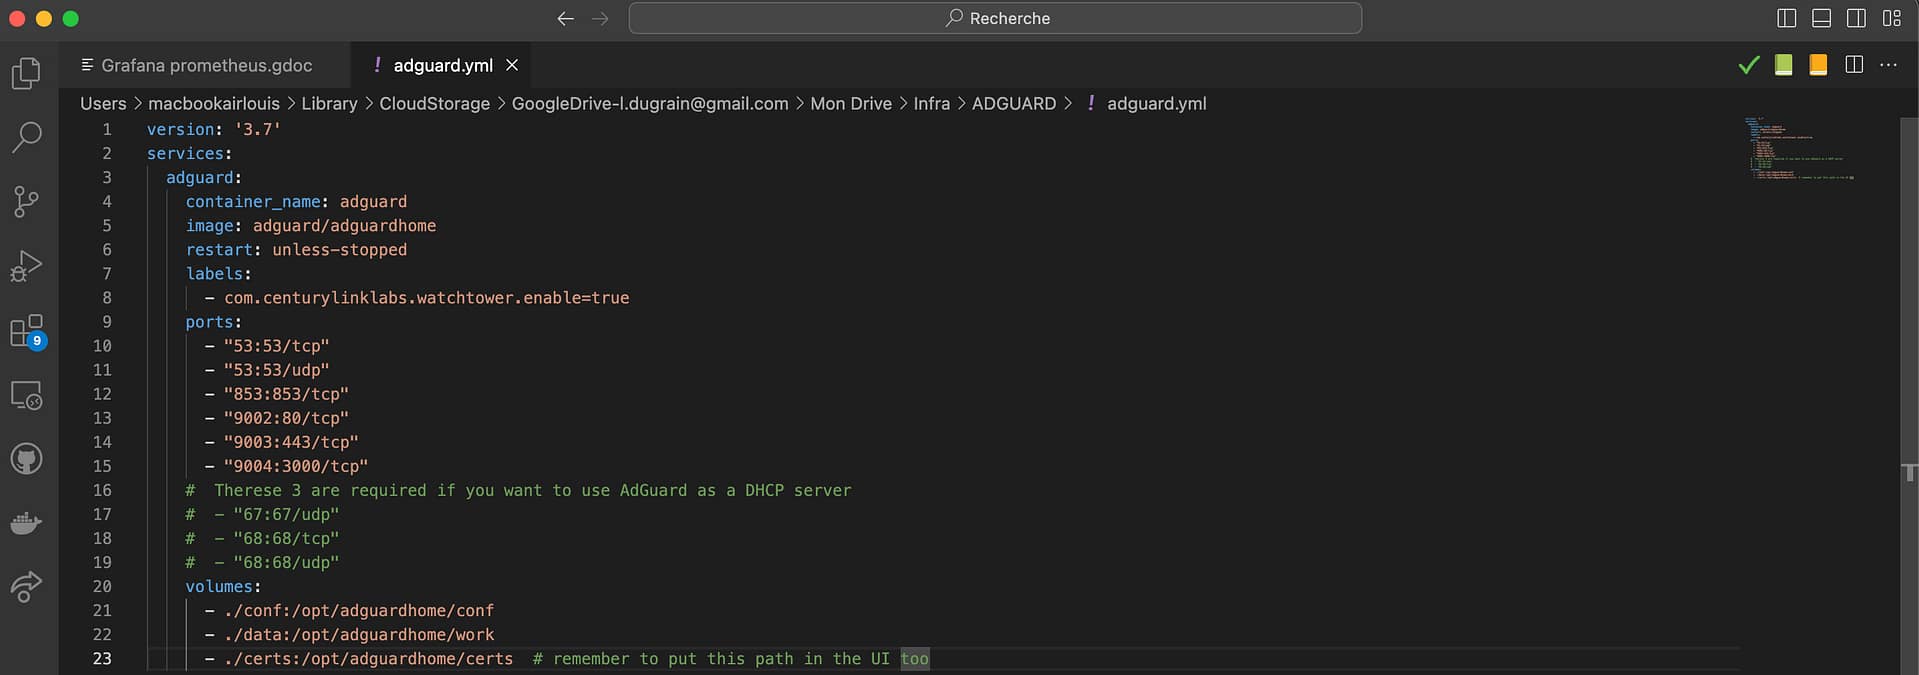Open the Remote Explorer view
The width and height of the screenshot is (1919, 675).
coord(27,395)
